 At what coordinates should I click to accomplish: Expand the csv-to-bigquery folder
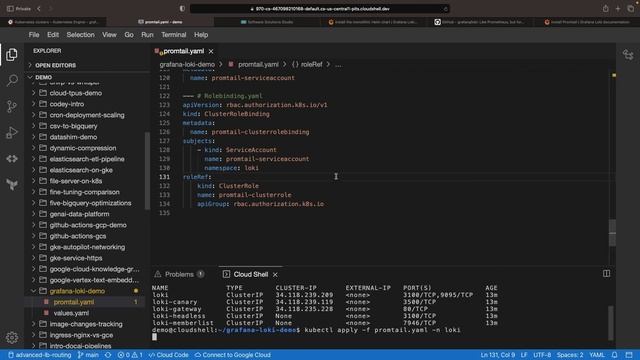click(73, 126)
